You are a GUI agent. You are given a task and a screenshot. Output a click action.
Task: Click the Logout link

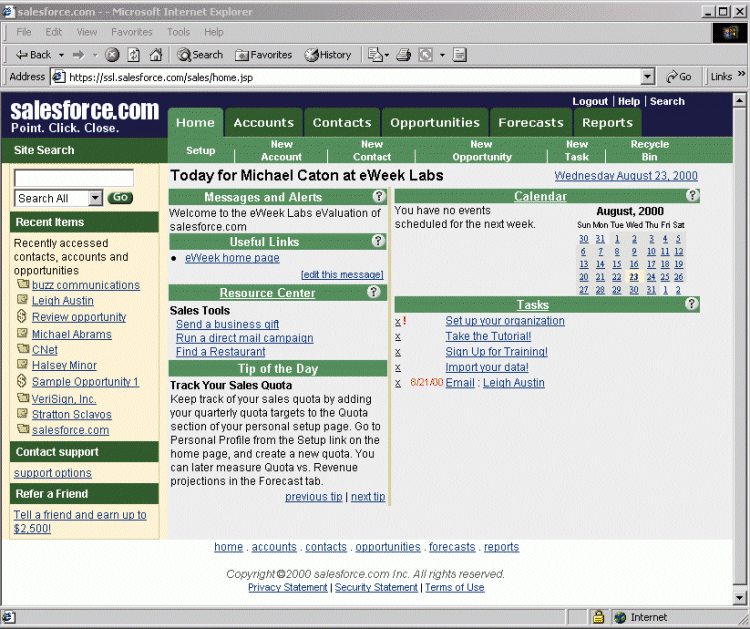(x=590, y=101)
